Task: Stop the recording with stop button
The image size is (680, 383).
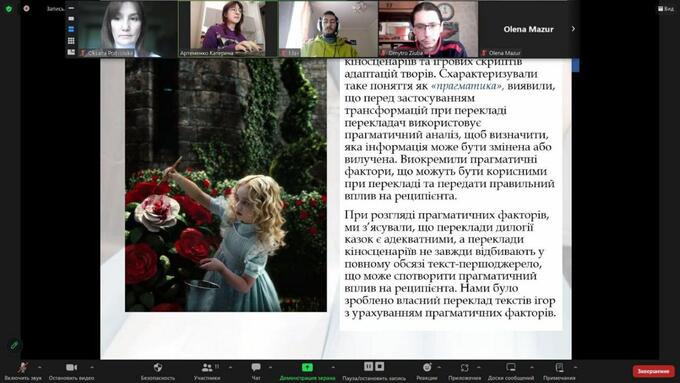Action: 379,367
